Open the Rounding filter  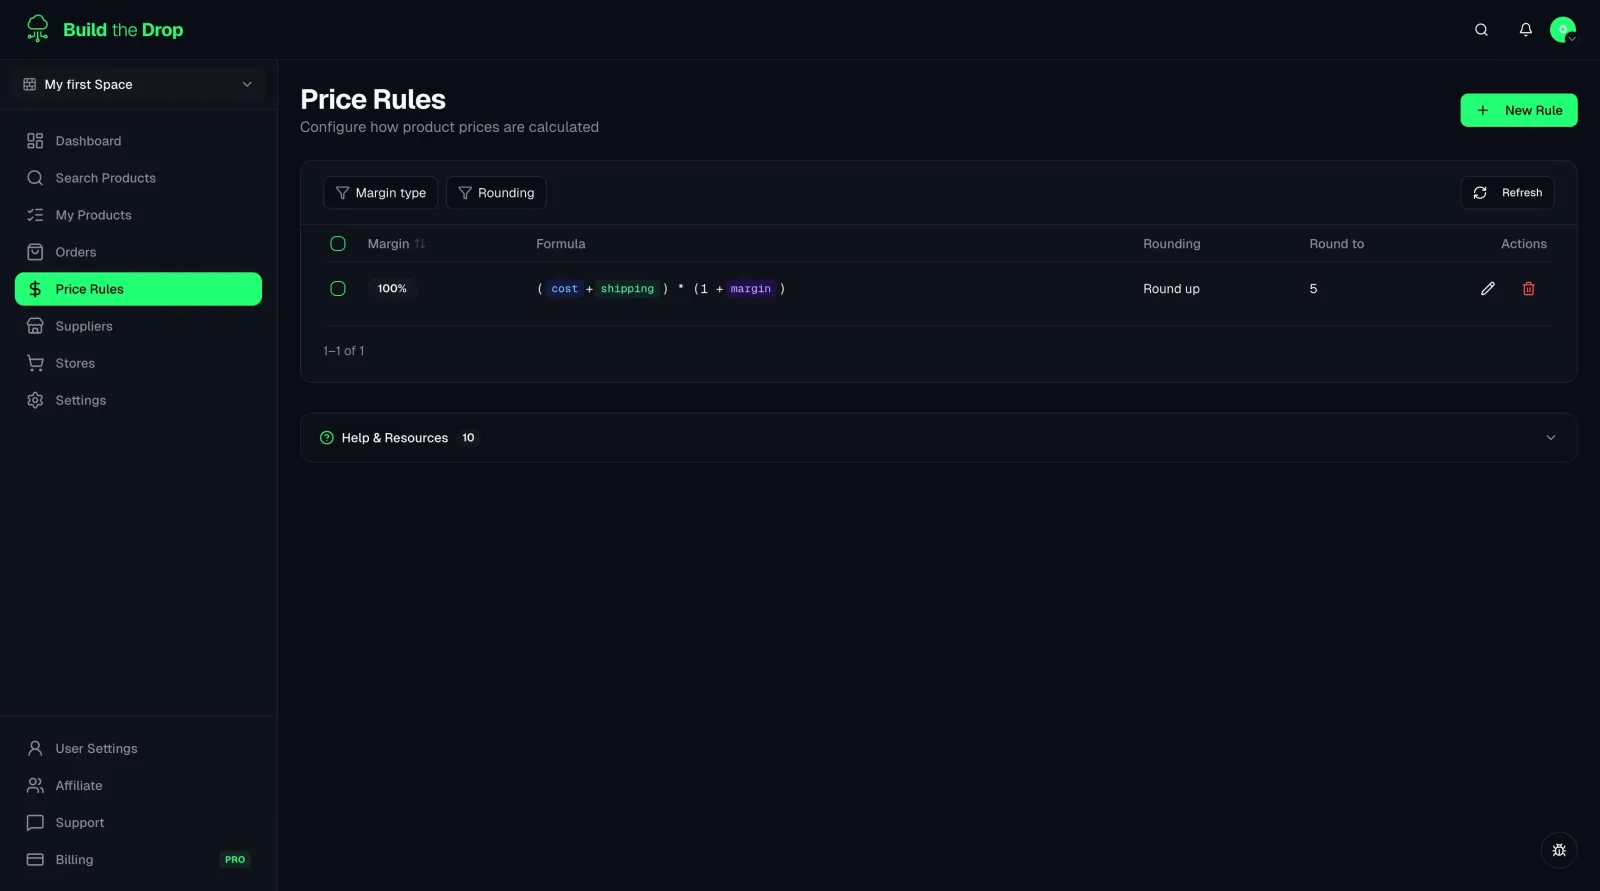point(496,193)
